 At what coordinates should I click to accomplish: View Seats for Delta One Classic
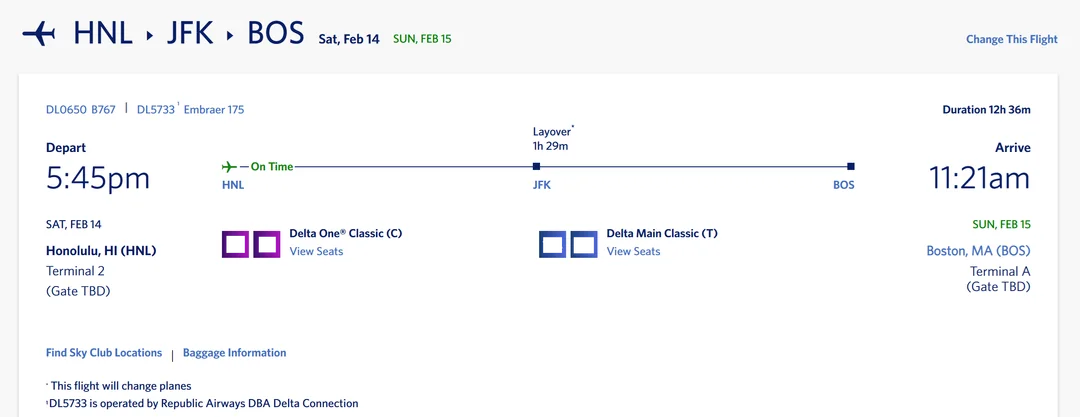click(316, 252)
